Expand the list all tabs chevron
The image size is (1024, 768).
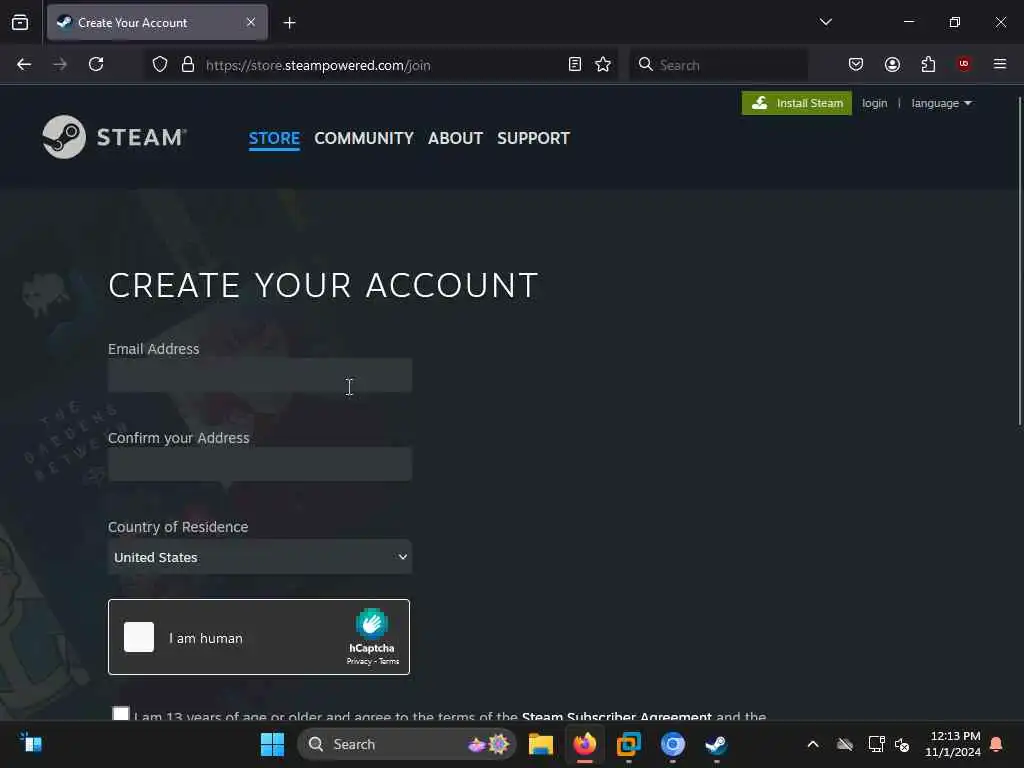click(825, 22)
